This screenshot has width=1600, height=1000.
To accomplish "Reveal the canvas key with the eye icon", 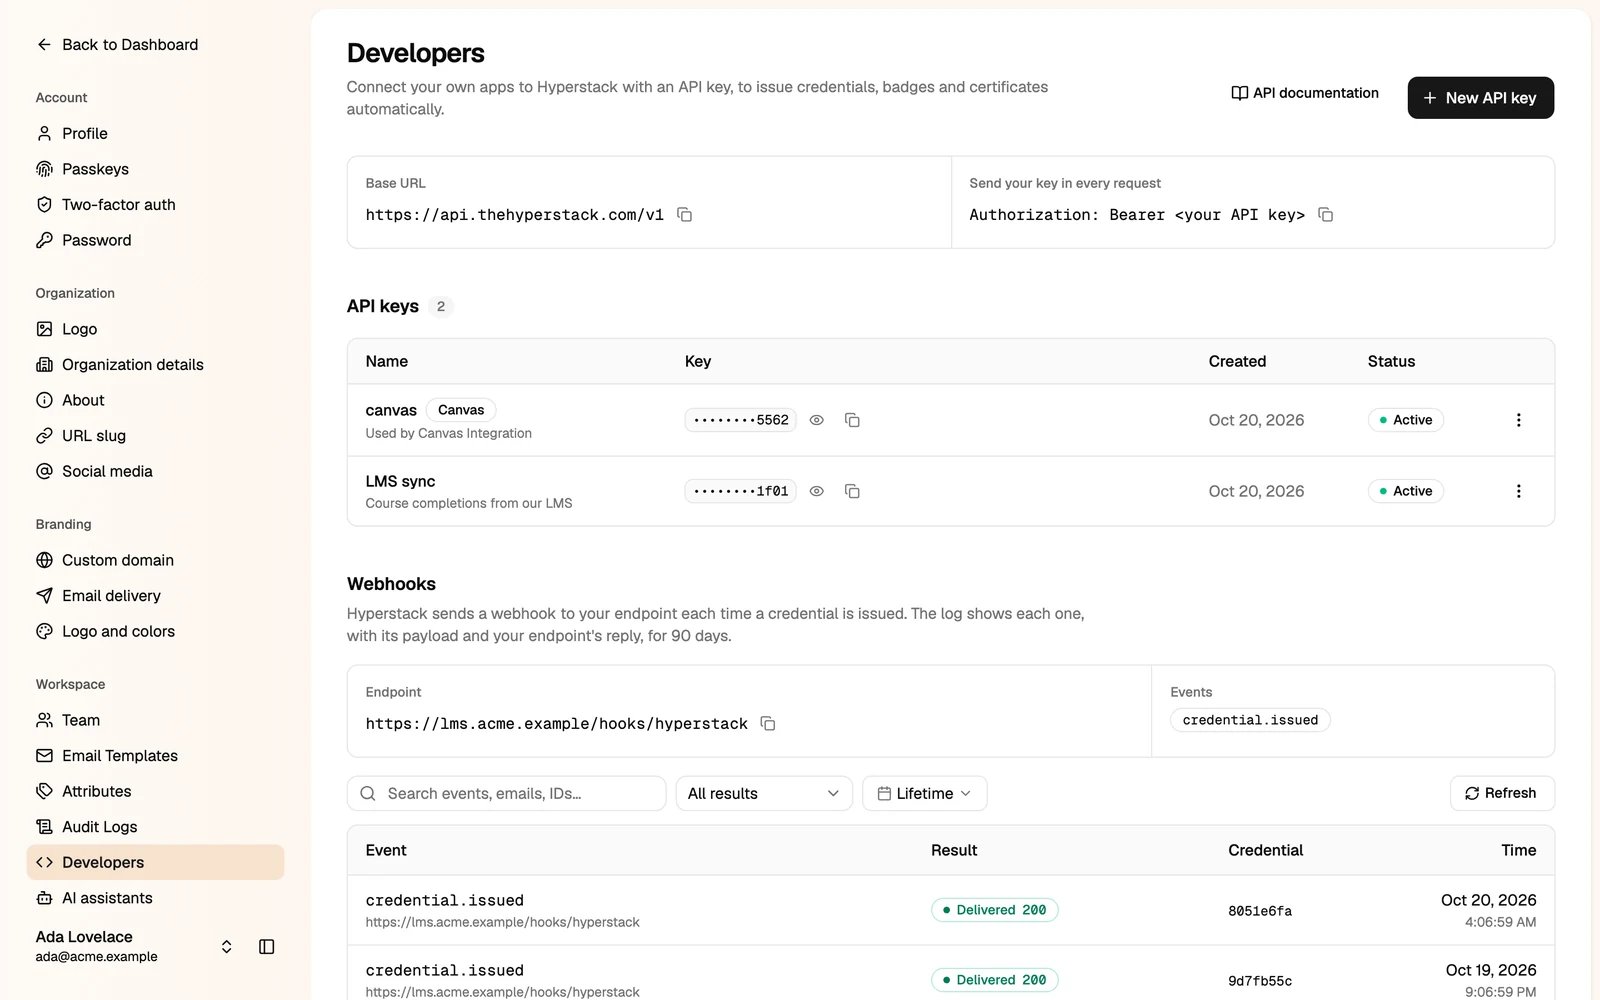I will pyautogui.click(x=817, y=420).
